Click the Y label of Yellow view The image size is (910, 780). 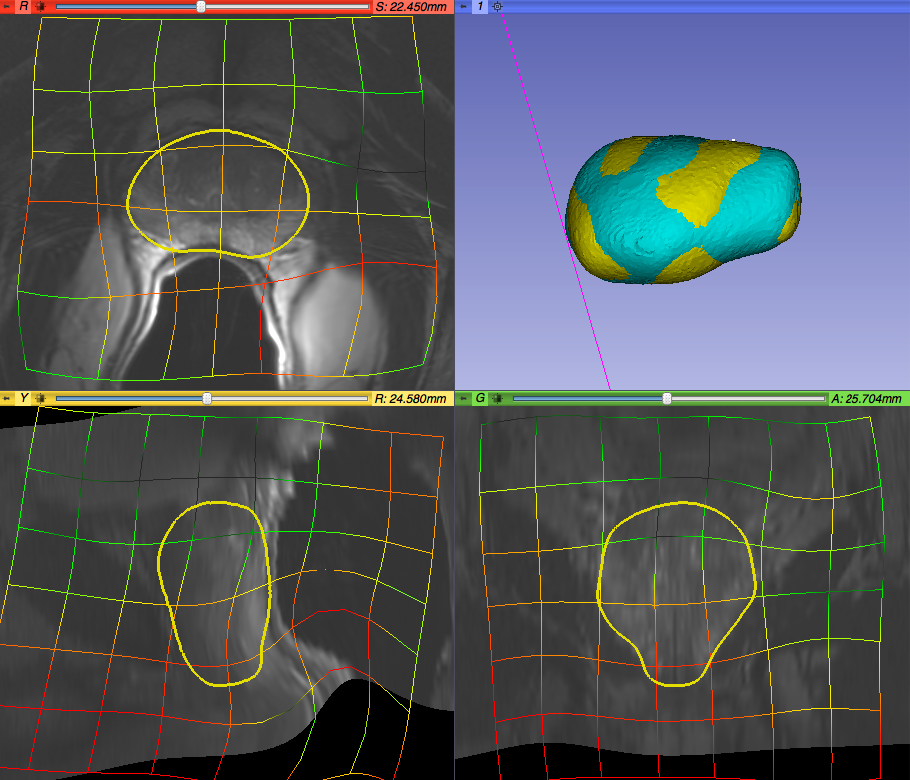click(23, 398)
